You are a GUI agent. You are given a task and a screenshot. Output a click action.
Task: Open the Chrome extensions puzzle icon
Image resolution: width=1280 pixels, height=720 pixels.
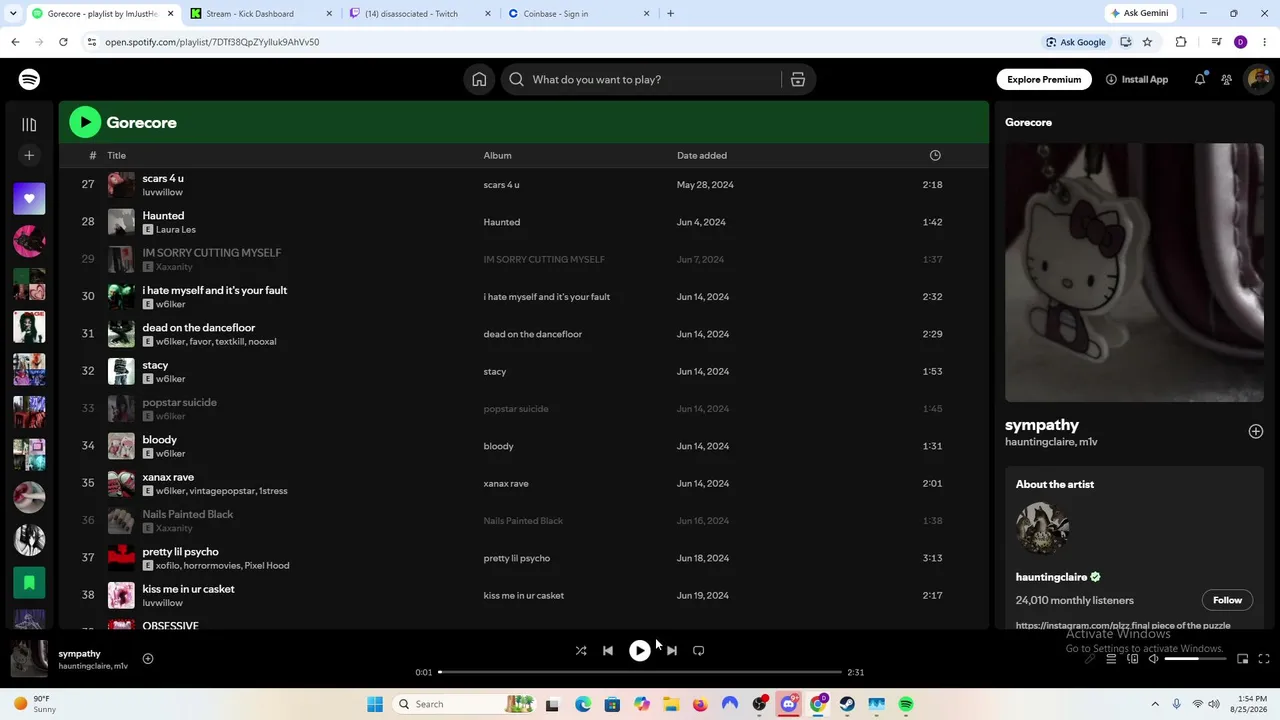(x=1181, y=42)
